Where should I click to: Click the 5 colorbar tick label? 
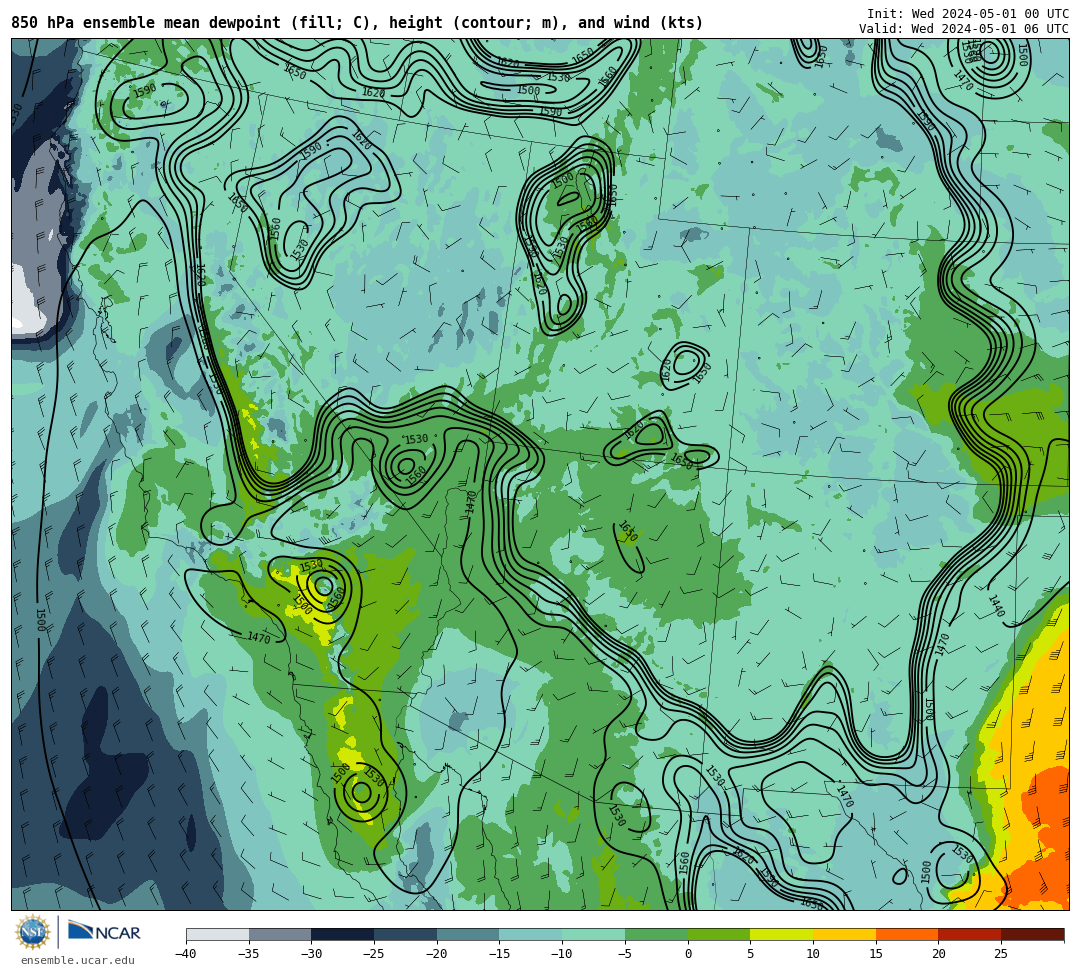pyautogui.click(x=751, y=954)
